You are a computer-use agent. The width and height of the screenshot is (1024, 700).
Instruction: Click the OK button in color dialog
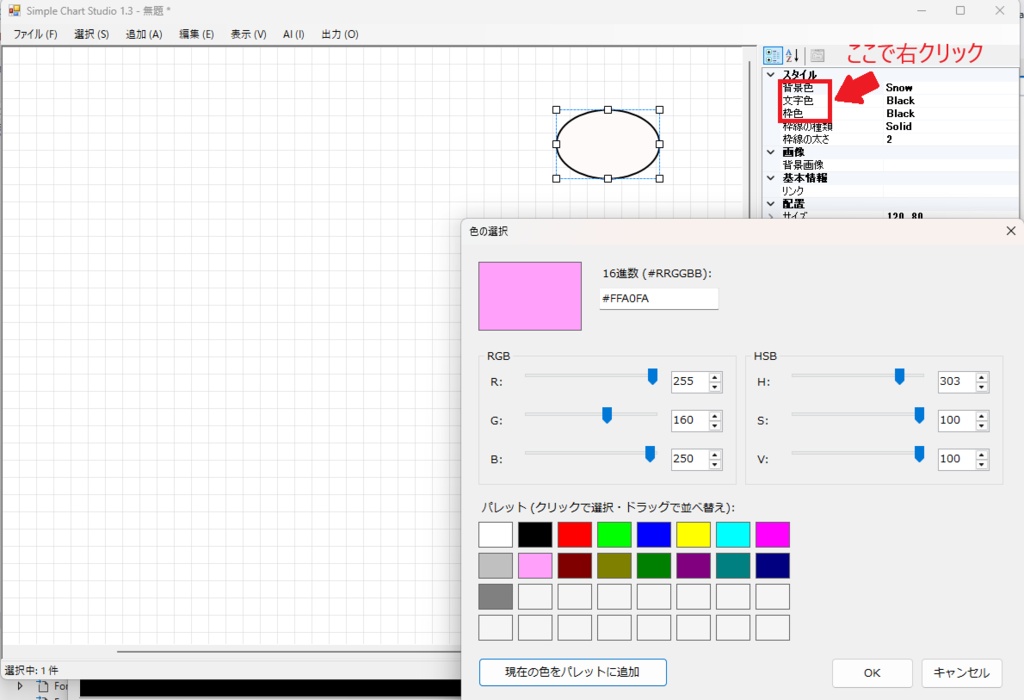pyautogui.click(x=872, y=673)
